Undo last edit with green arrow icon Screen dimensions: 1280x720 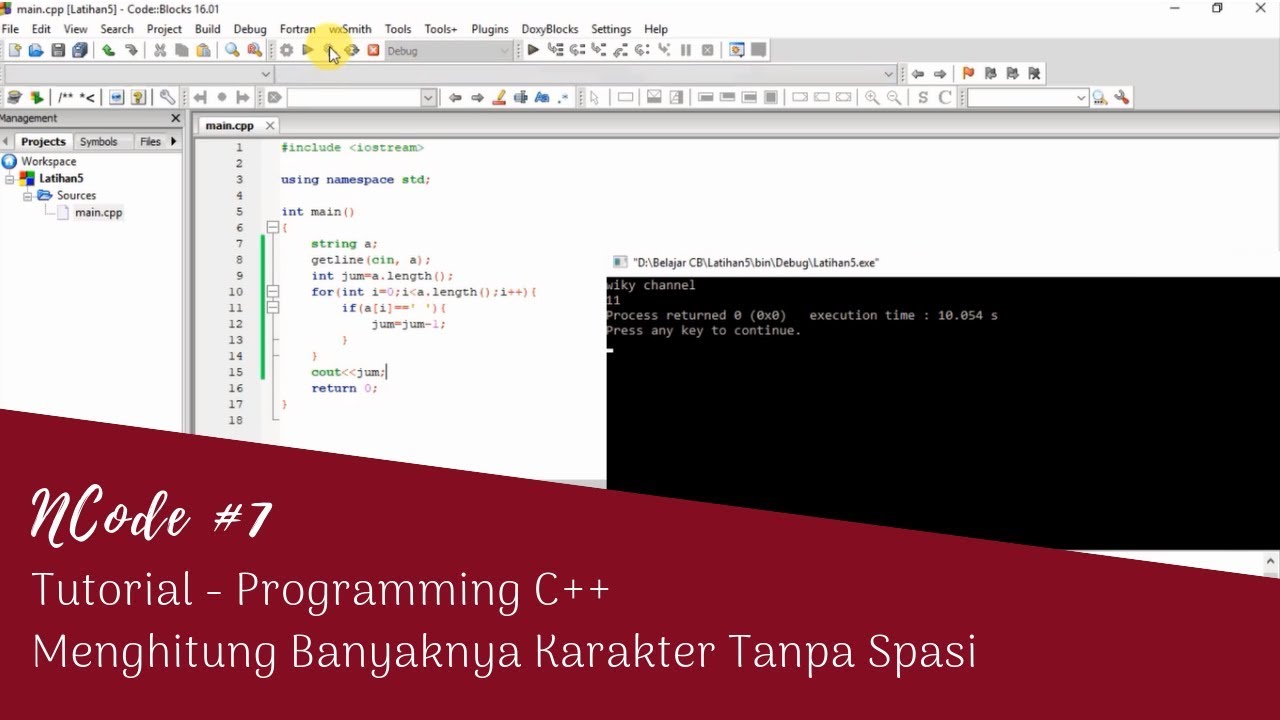coord(108,50)
